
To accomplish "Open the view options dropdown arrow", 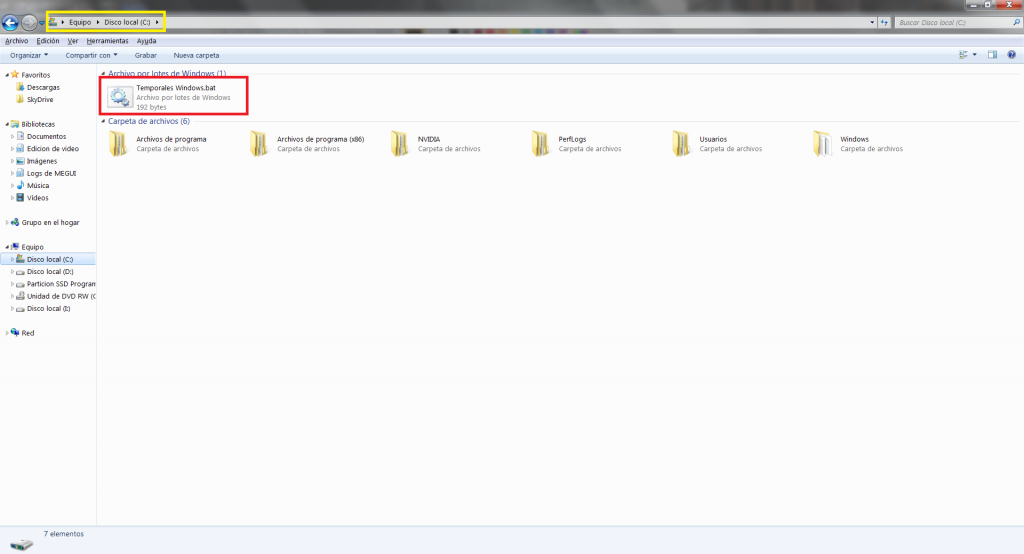I will click(974, 55).
